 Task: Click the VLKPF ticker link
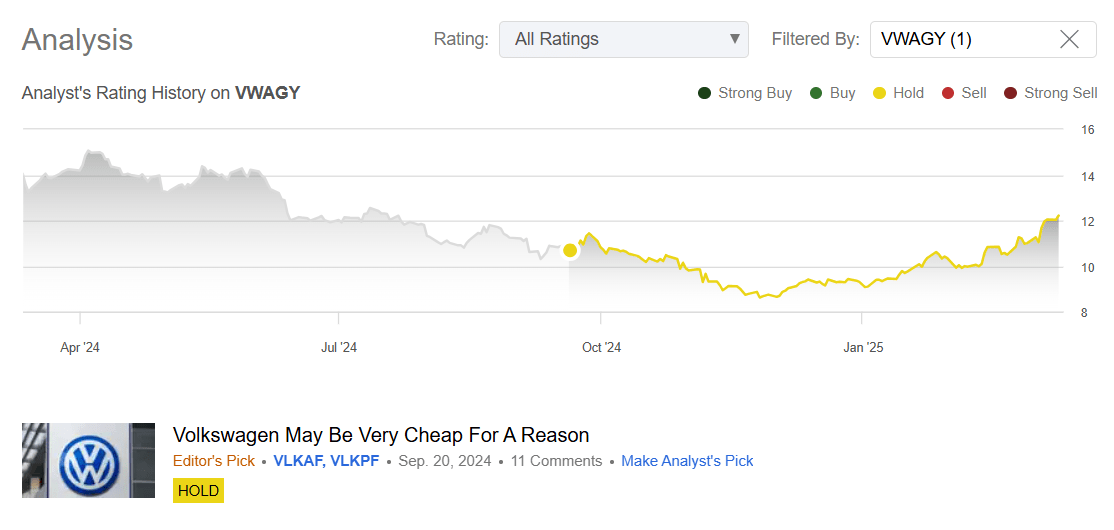coord(355,461)
